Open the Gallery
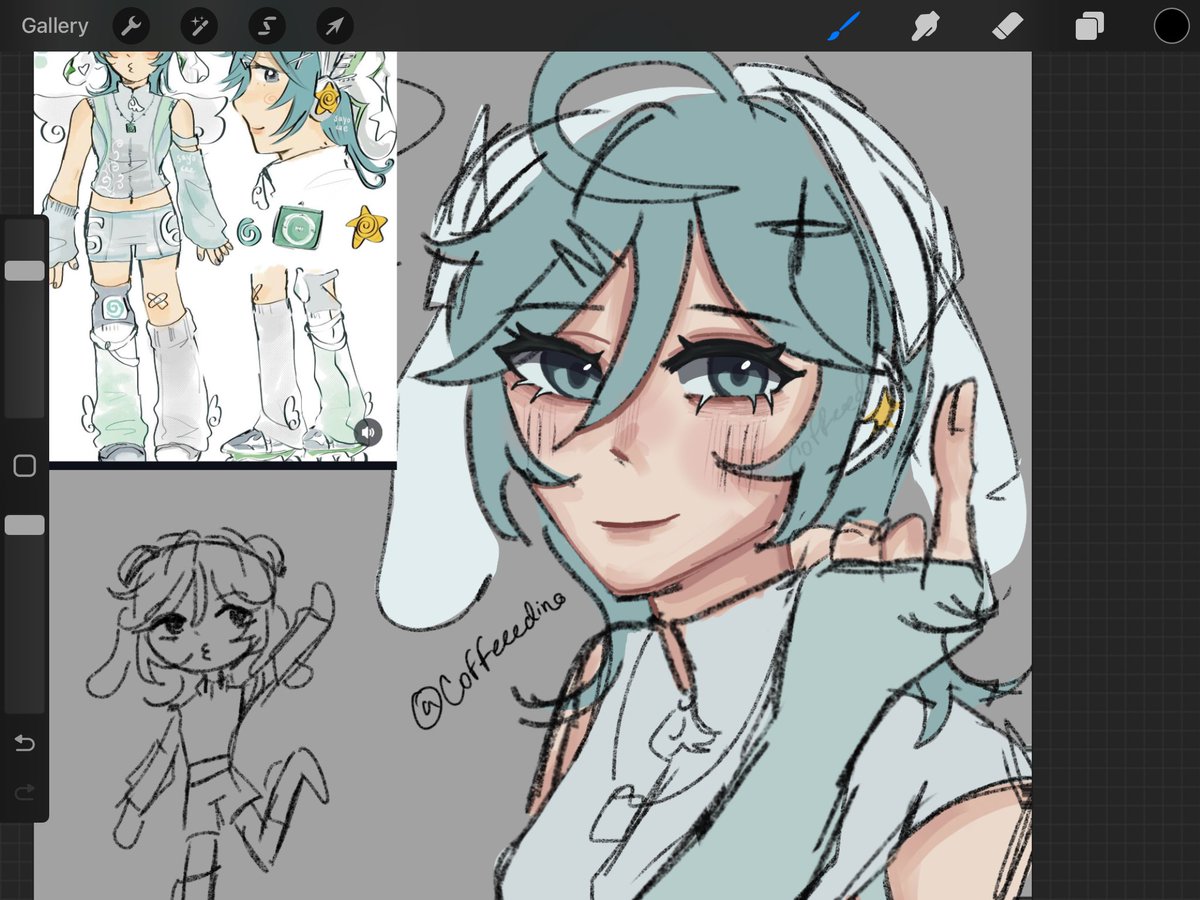 55,26
